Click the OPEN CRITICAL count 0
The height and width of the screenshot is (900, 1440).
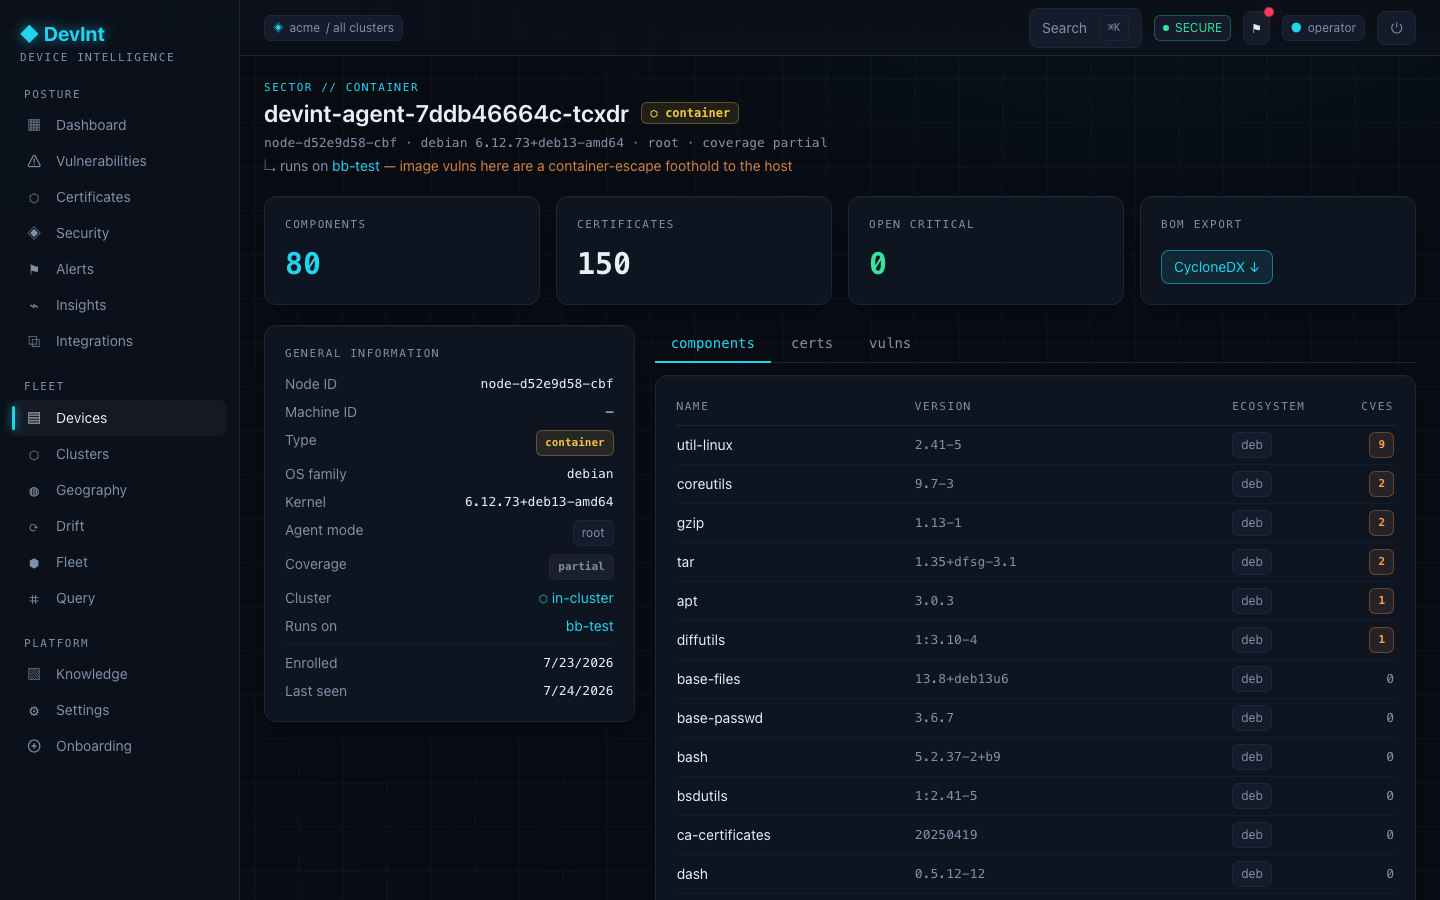pyautogui.click(x=878, y=263)
